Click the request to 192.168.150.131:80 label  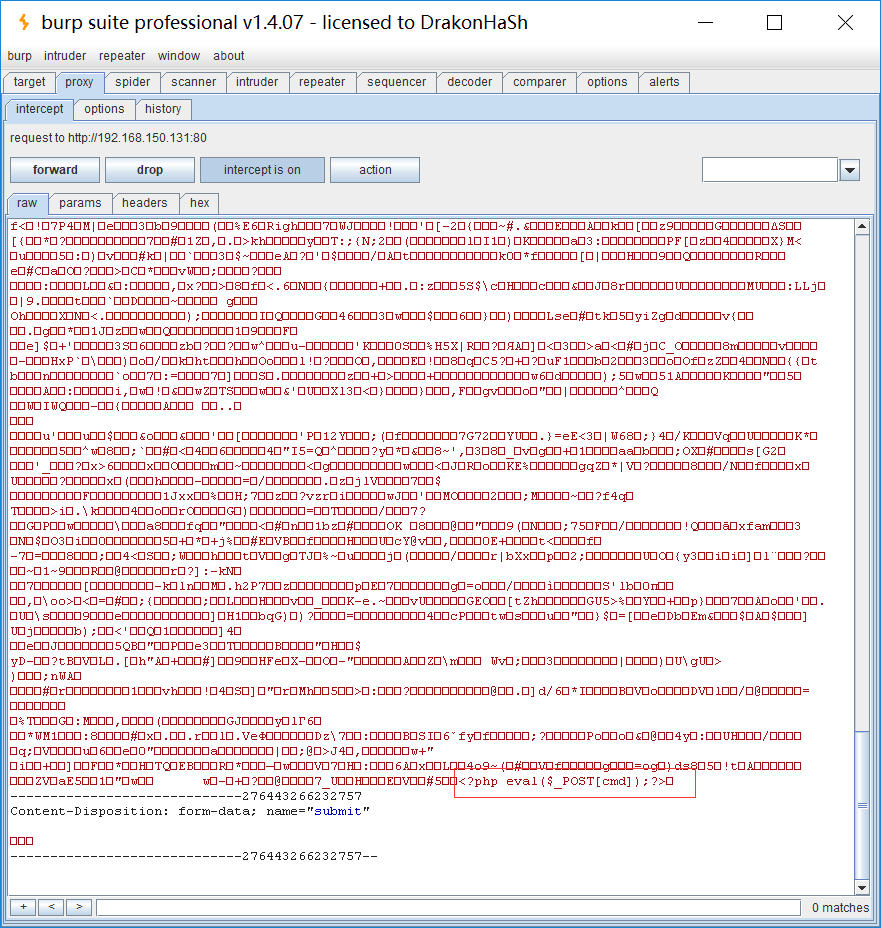coord(108,138)
